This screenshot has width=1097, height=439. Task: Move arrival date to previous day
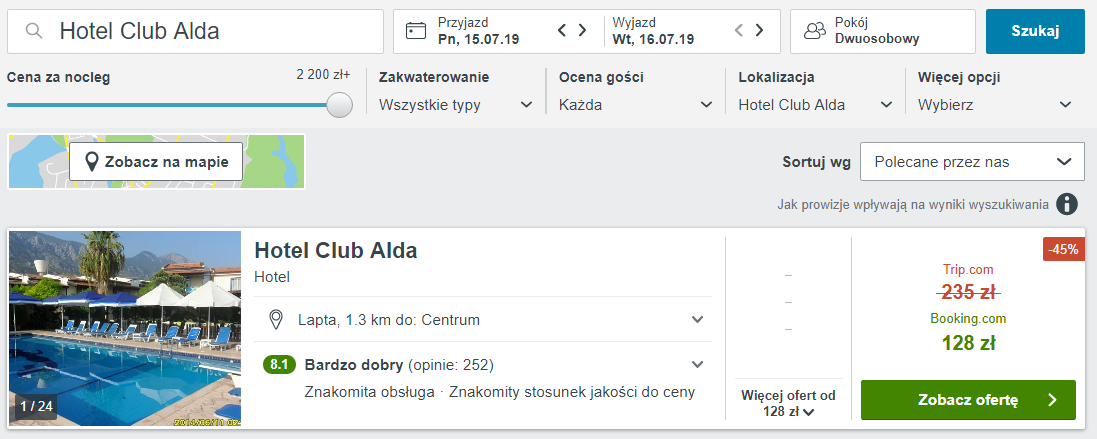[x=561, y=30]
